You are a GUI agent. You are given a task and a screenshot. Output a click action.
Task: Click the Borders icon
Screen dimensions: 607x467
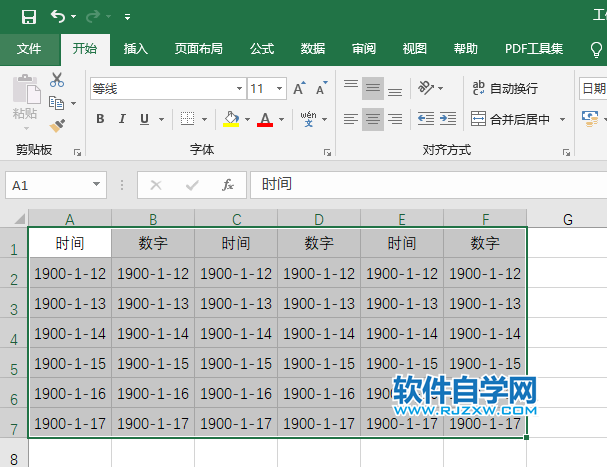187,119
